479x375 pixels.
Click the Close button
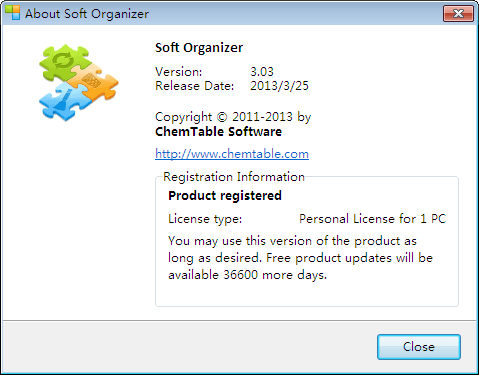click(x=419, y=347)
